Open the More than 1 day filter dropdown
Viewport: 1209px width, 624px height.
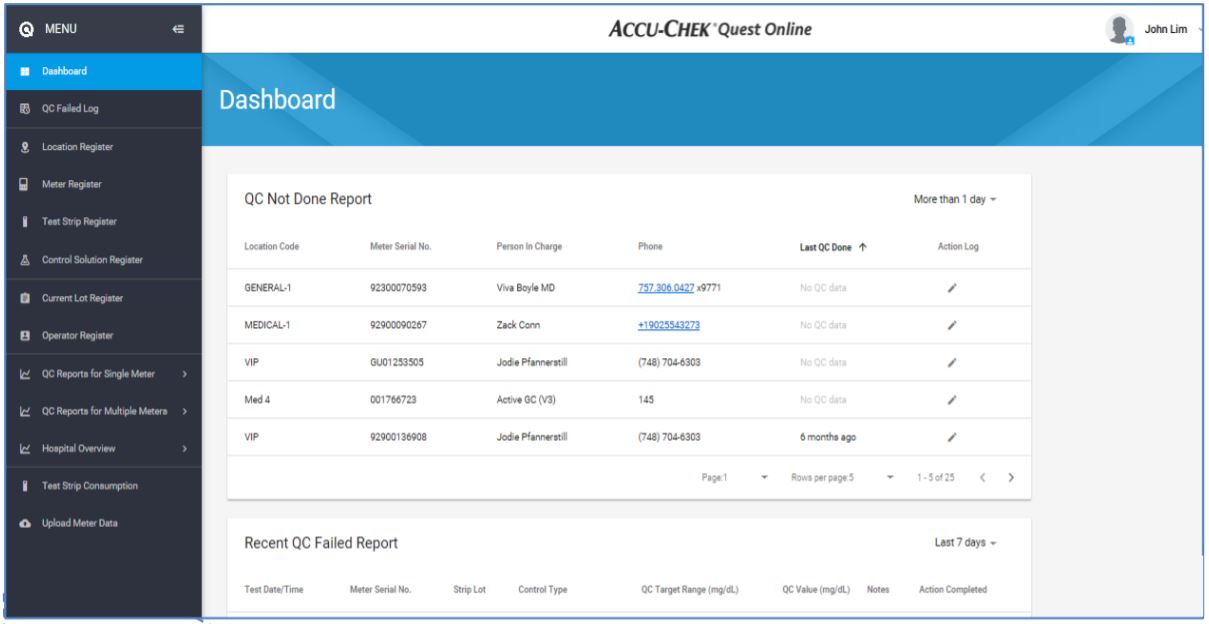pyautogui.click(x=955, y=200)
